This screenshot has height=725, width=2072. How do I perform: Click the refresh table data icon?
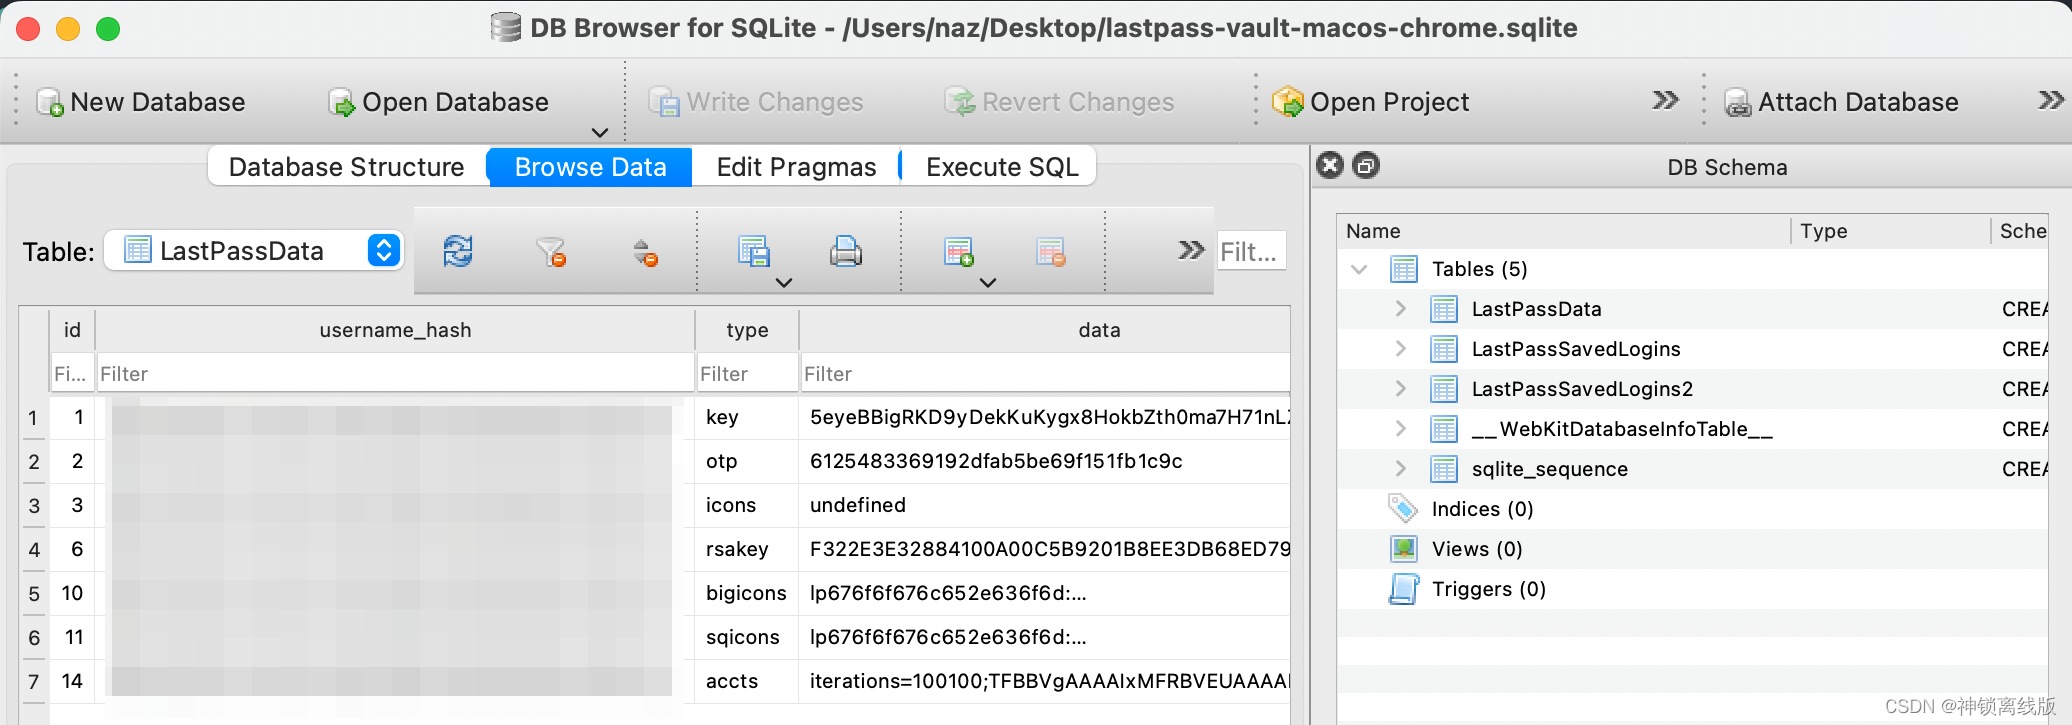pyautogui.click(x=458, y=251)
